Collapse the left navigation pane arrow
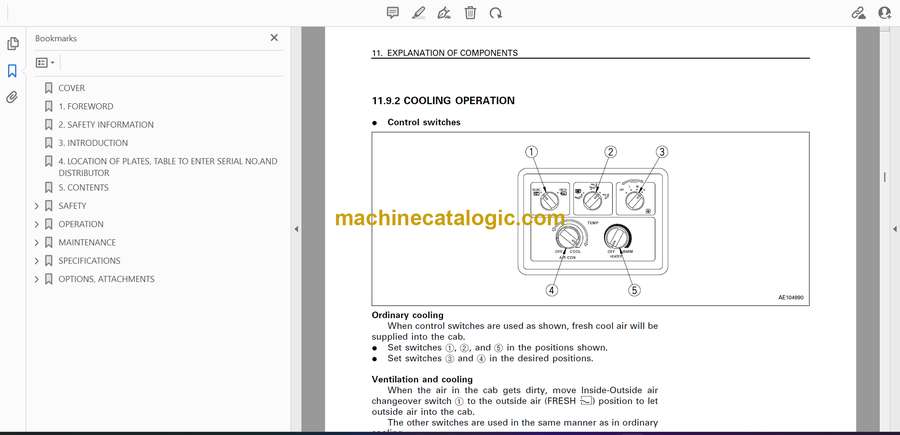The height and width of the screenshot is (435, 900). [x=296, y=229]
